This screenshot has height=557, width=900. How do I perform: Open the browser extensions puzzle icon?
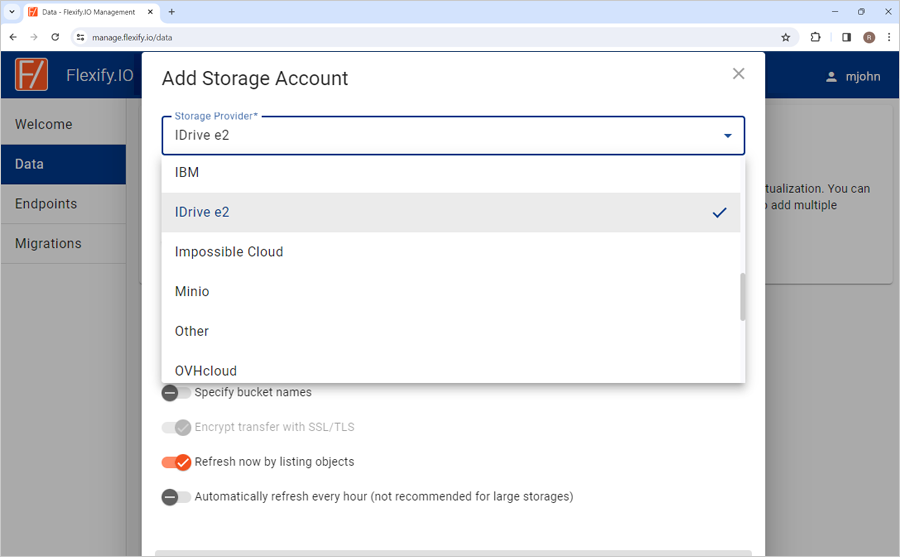[815, 37]
